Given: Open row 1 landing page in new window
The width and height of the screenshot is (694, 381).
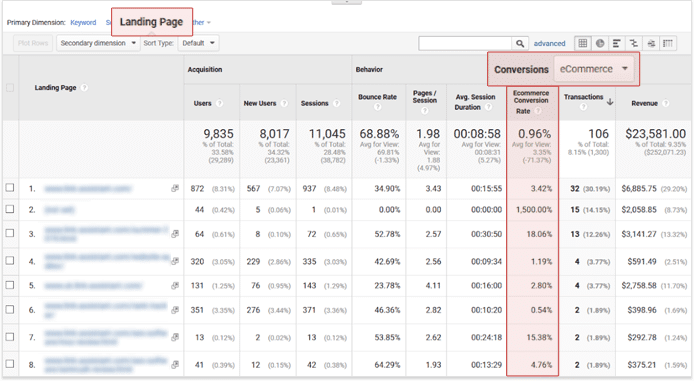Looking at the screenshot, I should 175,189.
